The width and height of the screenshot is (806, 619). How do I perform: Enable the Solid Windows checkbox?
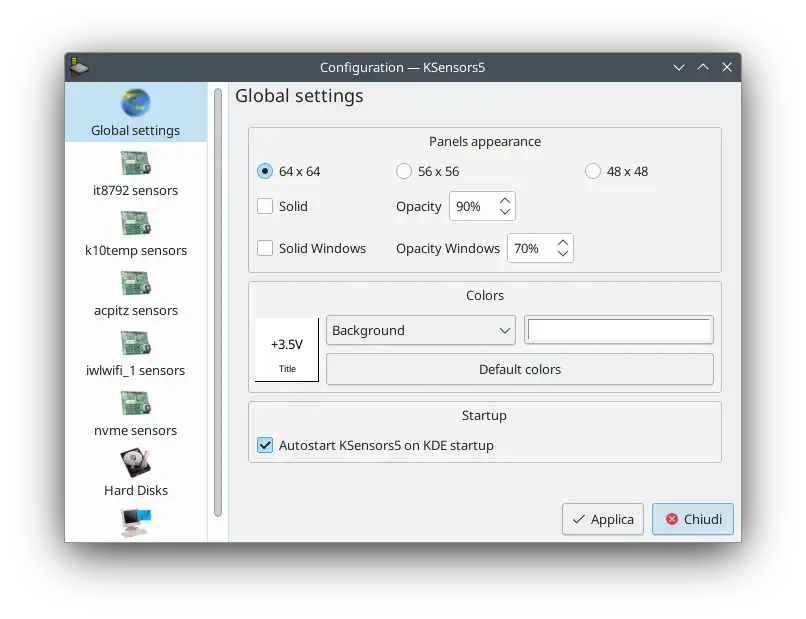tap(265, 248)
